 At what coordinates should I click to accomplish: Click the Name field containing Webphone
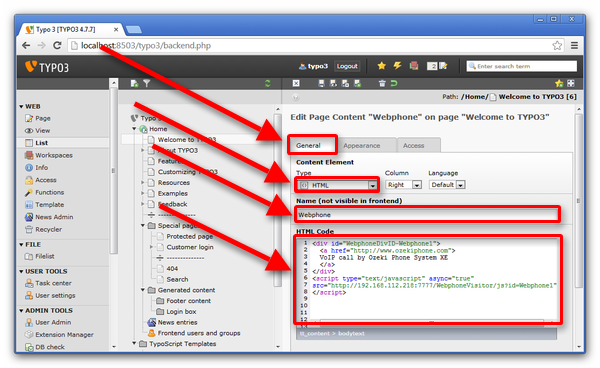(427, 215)
